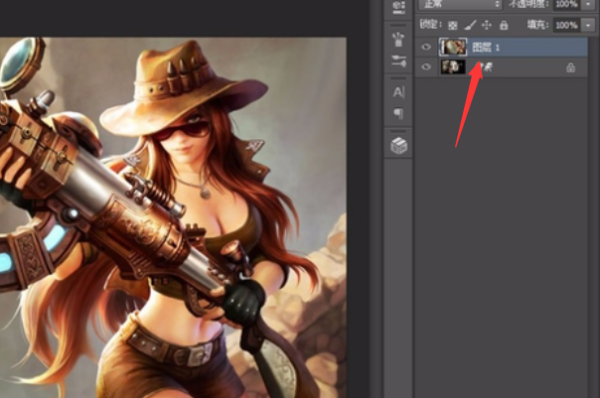Hide 图层 1 layer with eye icon

426,47
